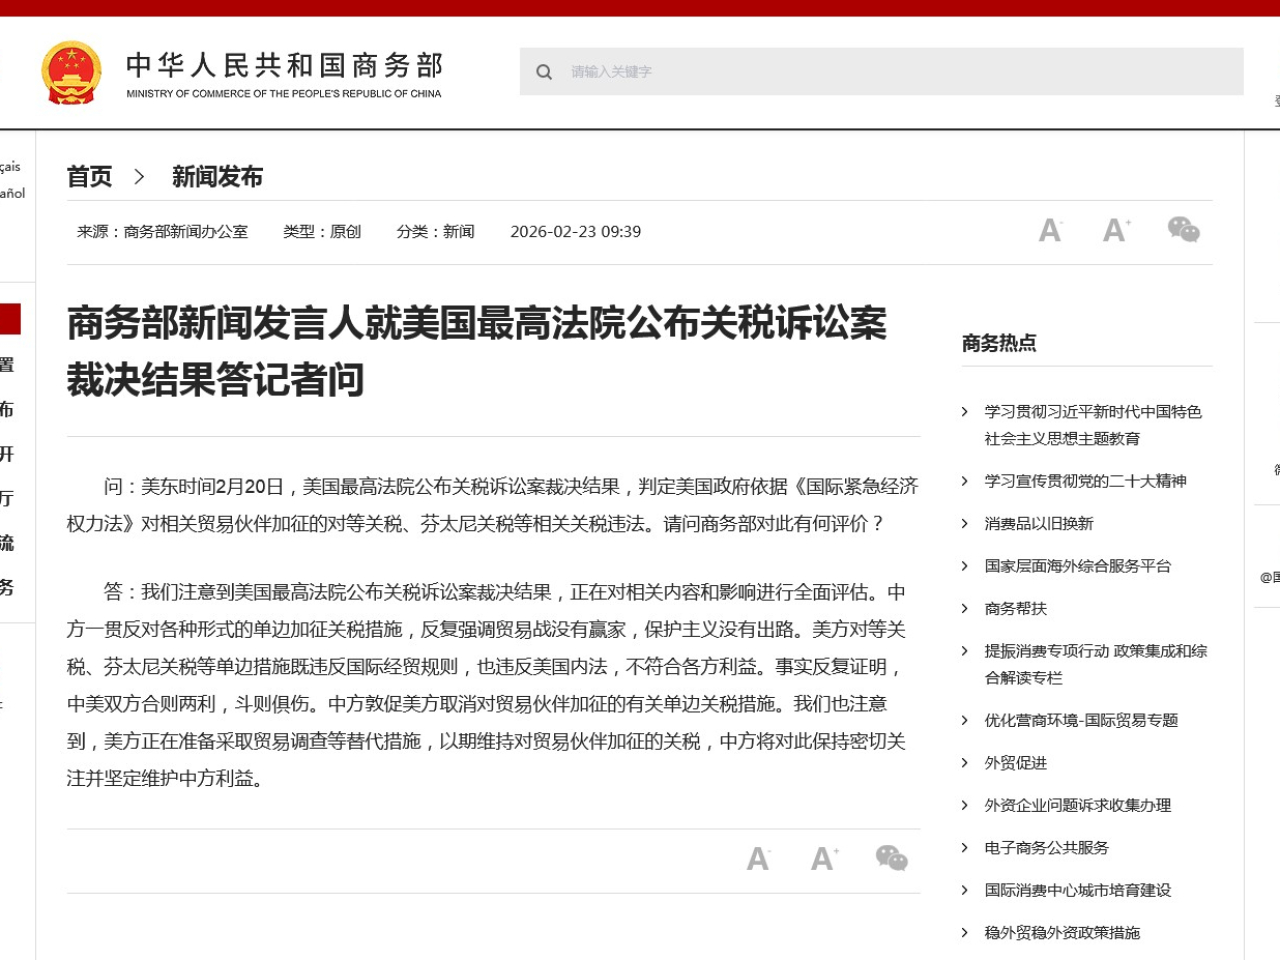Open the 优化营商环境-国际贸易专题 link
1280x960 pixels.
pos(1080,719)
